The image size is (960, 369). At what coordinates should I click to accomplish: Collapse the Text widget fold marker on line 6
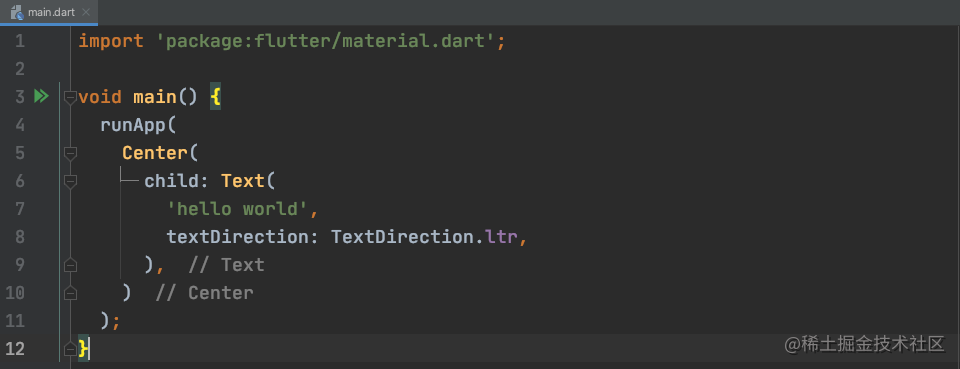pos(70,181)
